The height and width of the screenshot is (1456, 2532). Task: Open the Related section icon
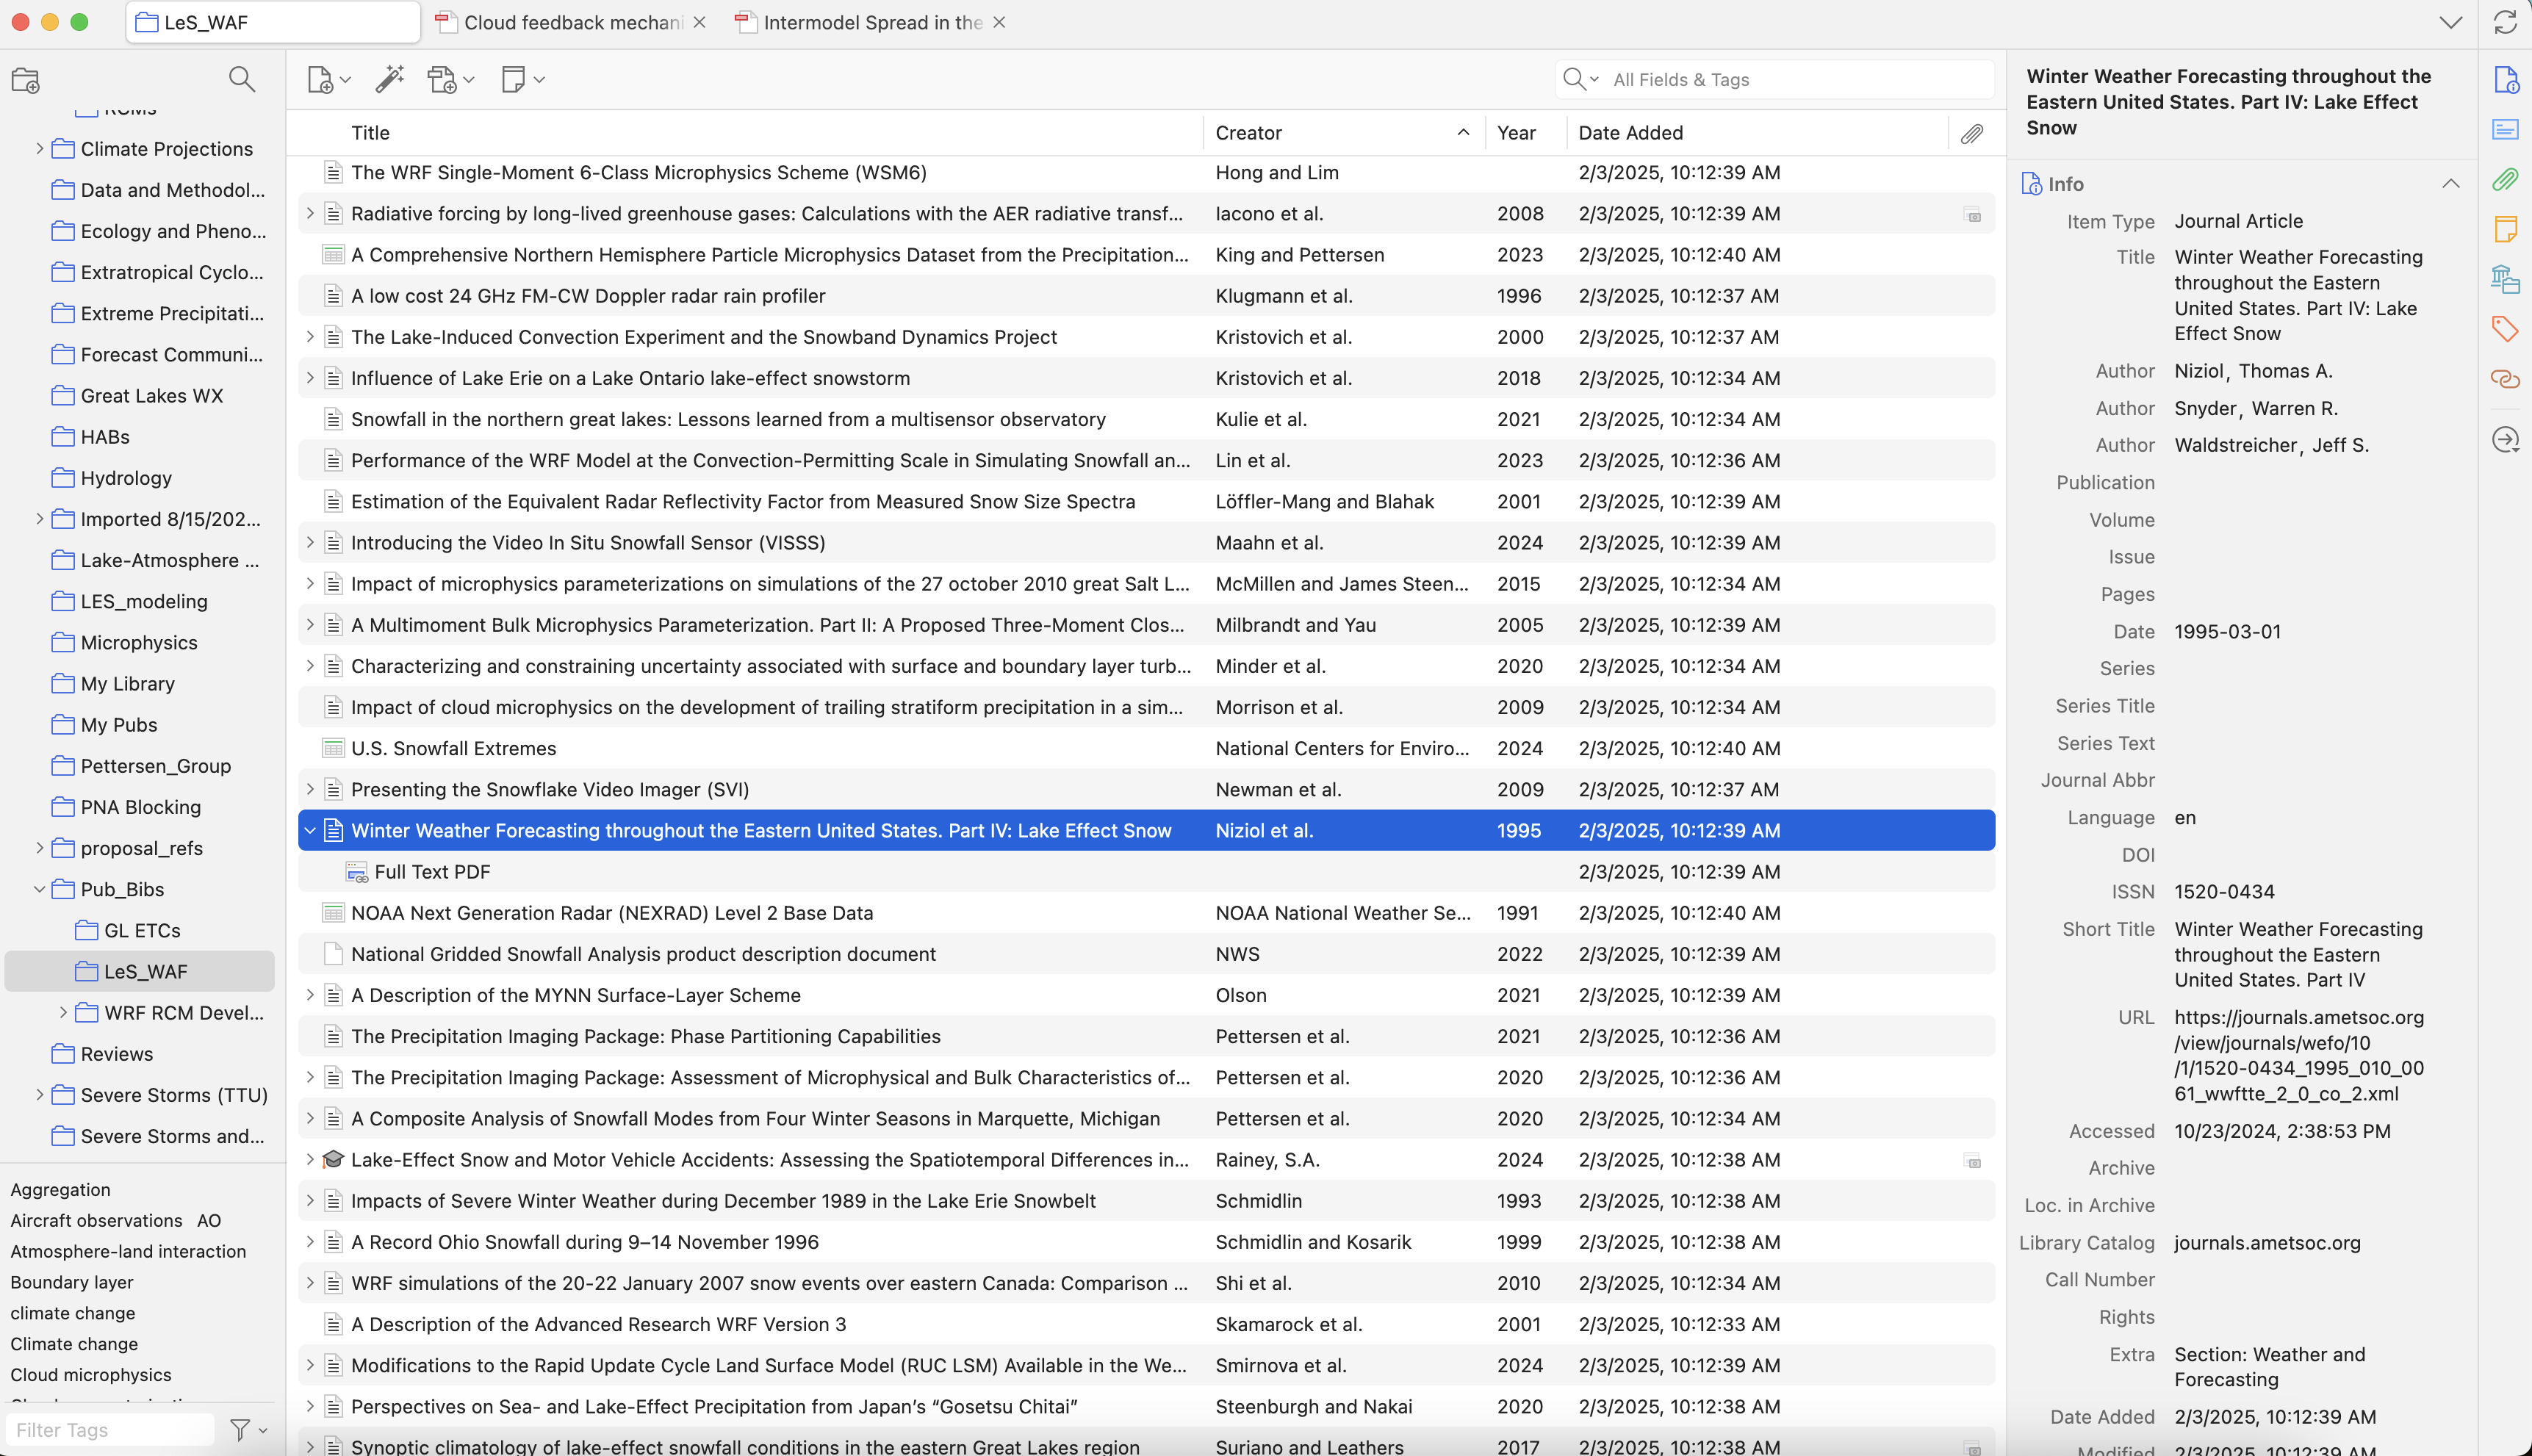(2505, 379)
